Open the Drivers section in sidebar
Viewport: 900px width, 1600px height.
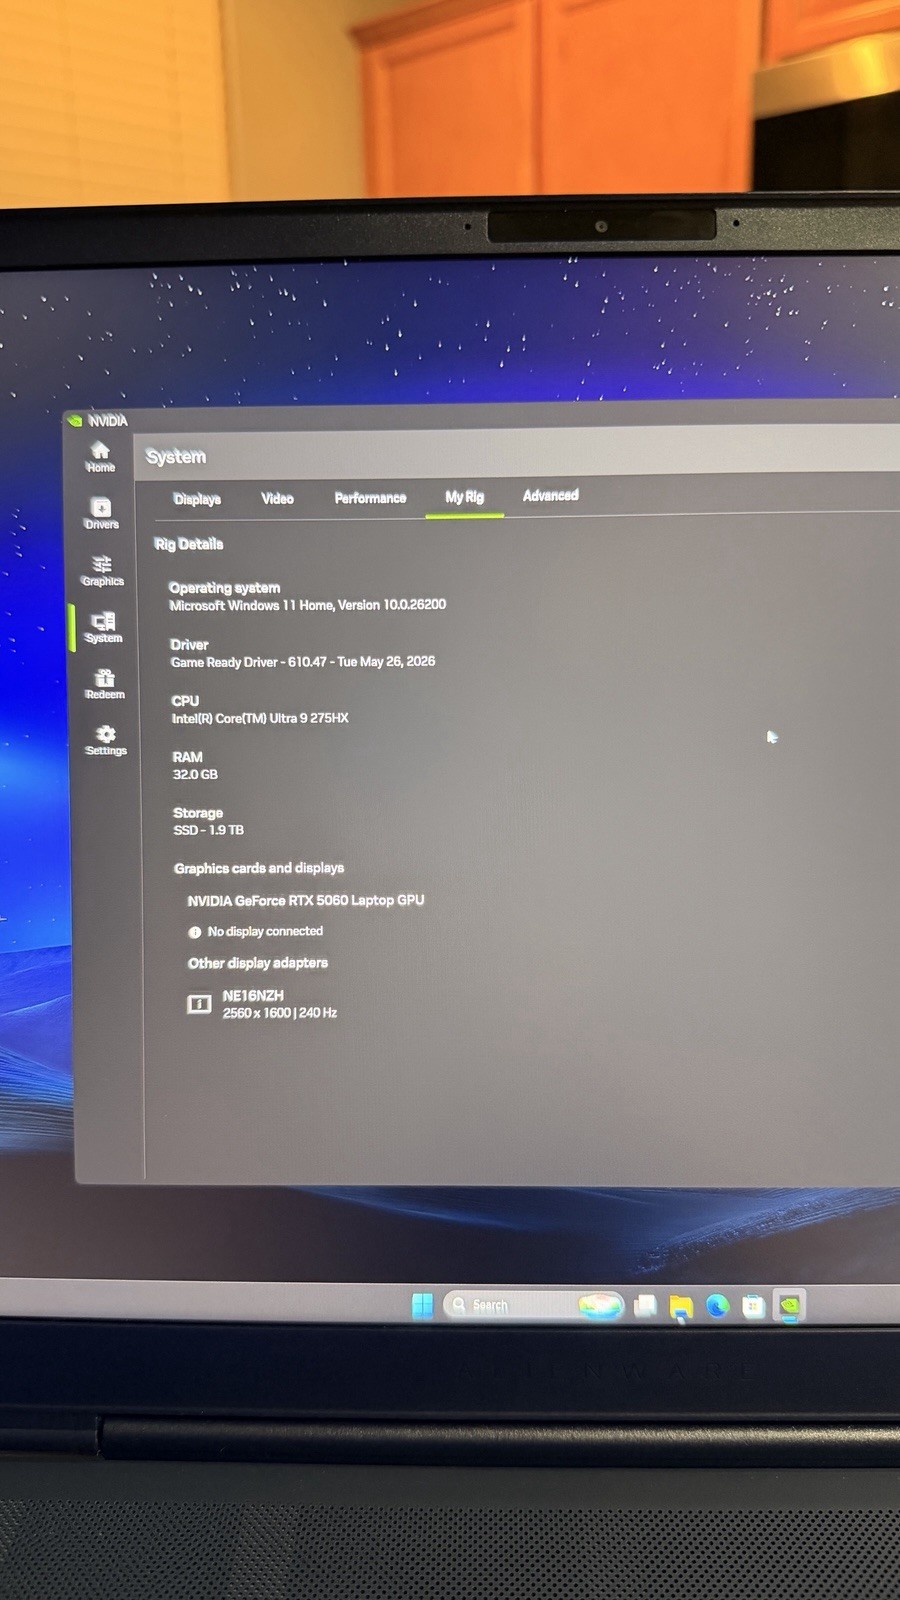[x=101, y=513]
